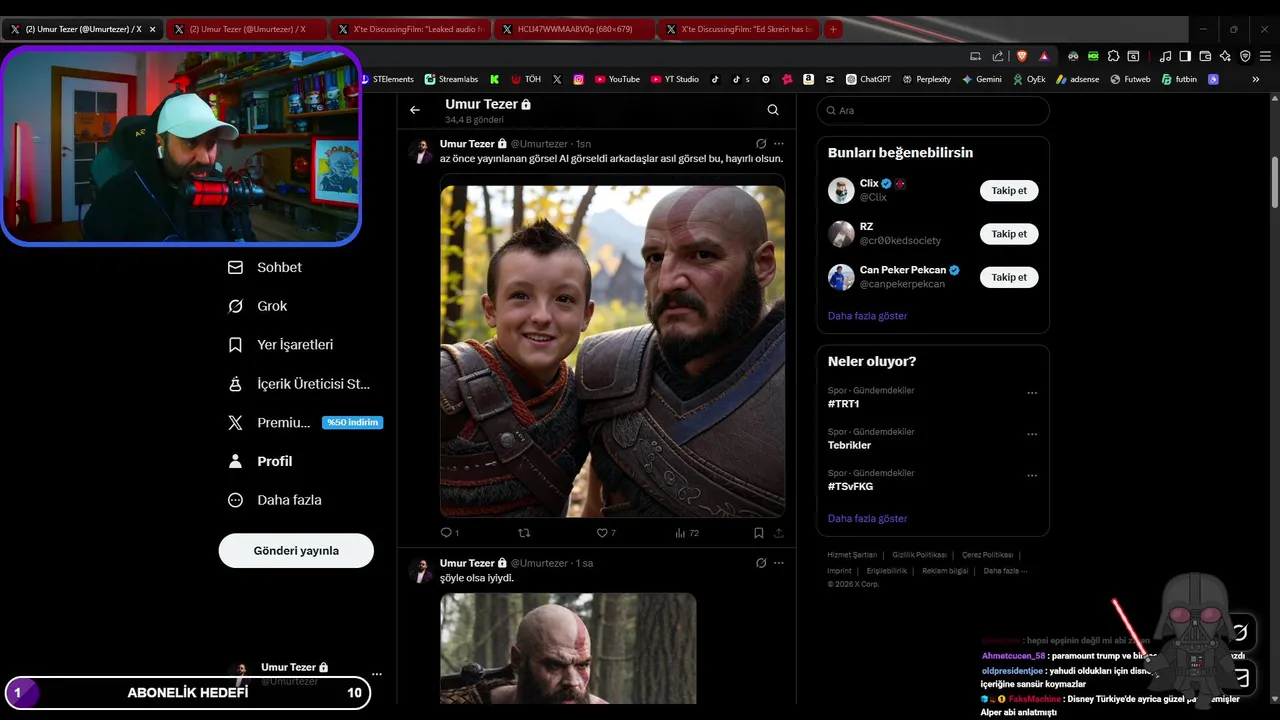Open more options on 1sn post
This screenshot has height=720, width=1280.
(x=779, y=144)
